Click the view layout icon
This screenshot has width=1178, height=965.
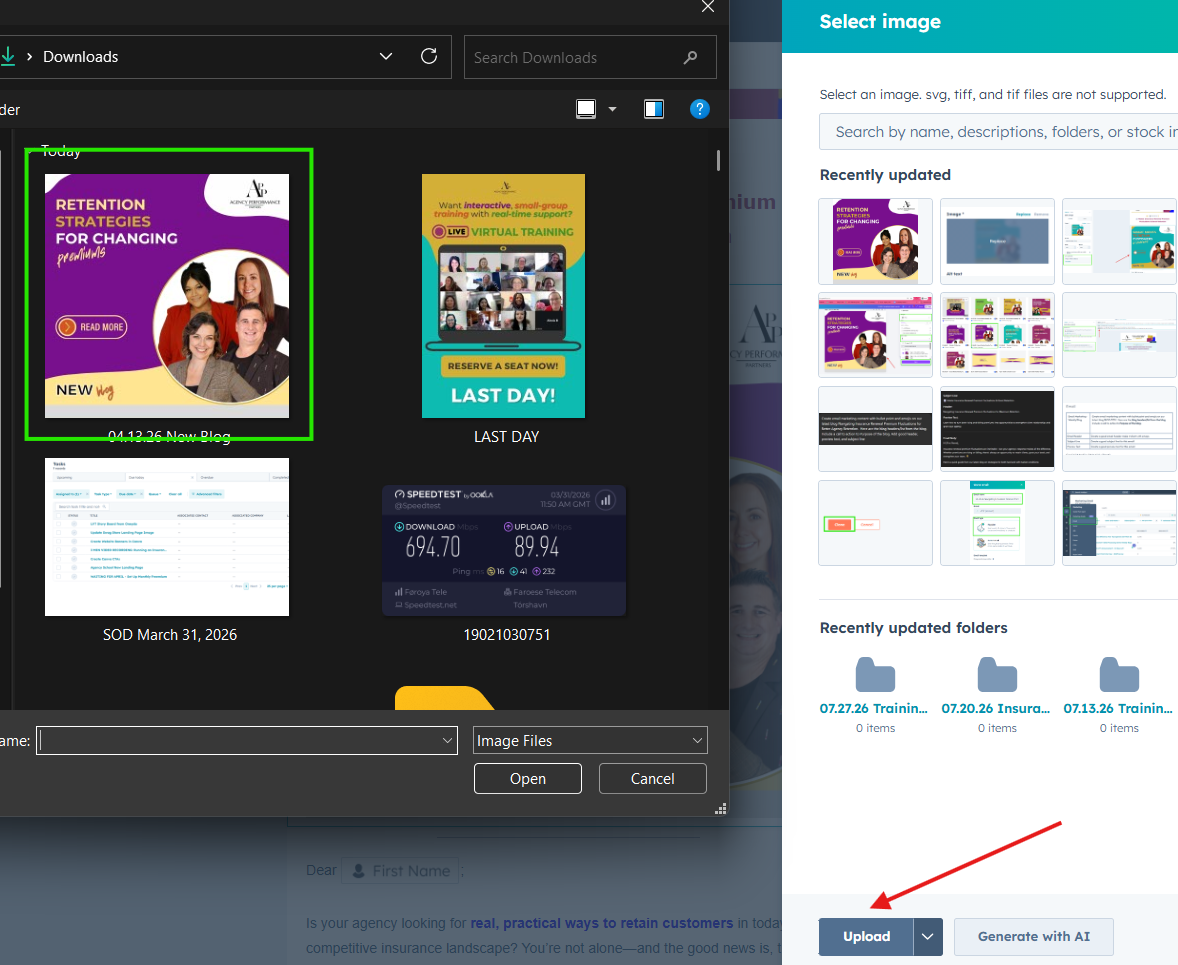coord(587,109)
